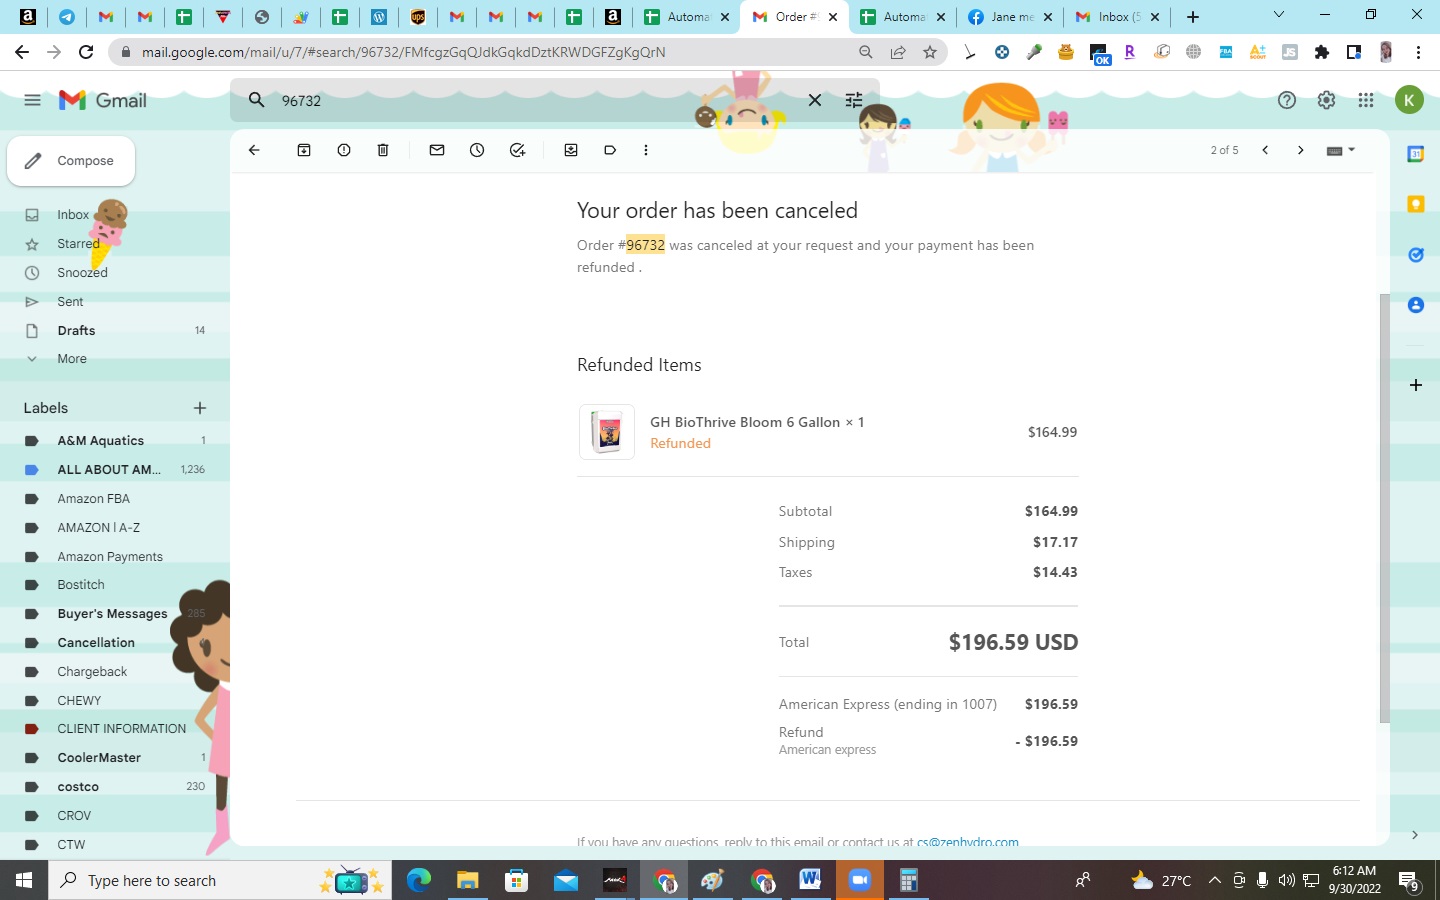This screenshot has height=900, width=1440.
Task: Open Google Keep side panel
Action: (x=1415, y=204)
